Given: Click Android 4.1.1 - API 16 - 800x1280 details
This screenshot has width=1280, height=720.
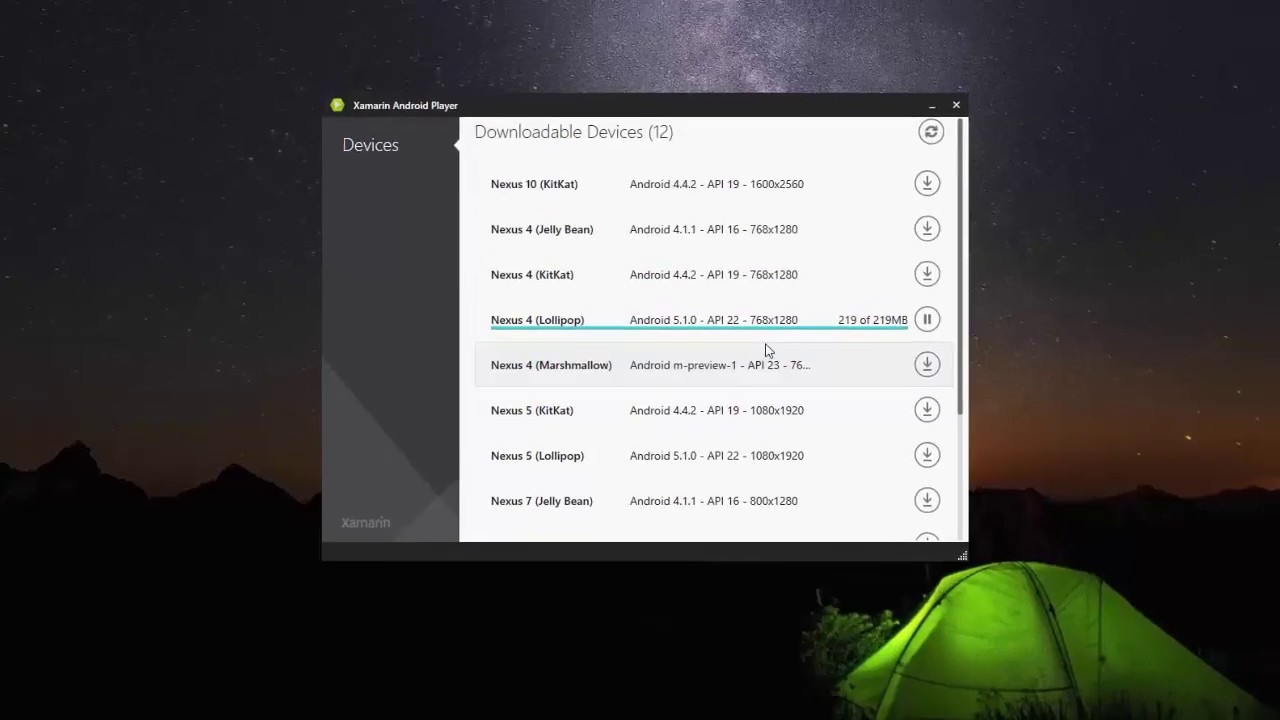Looking at the screenshot, I should (x=714, y=501).
